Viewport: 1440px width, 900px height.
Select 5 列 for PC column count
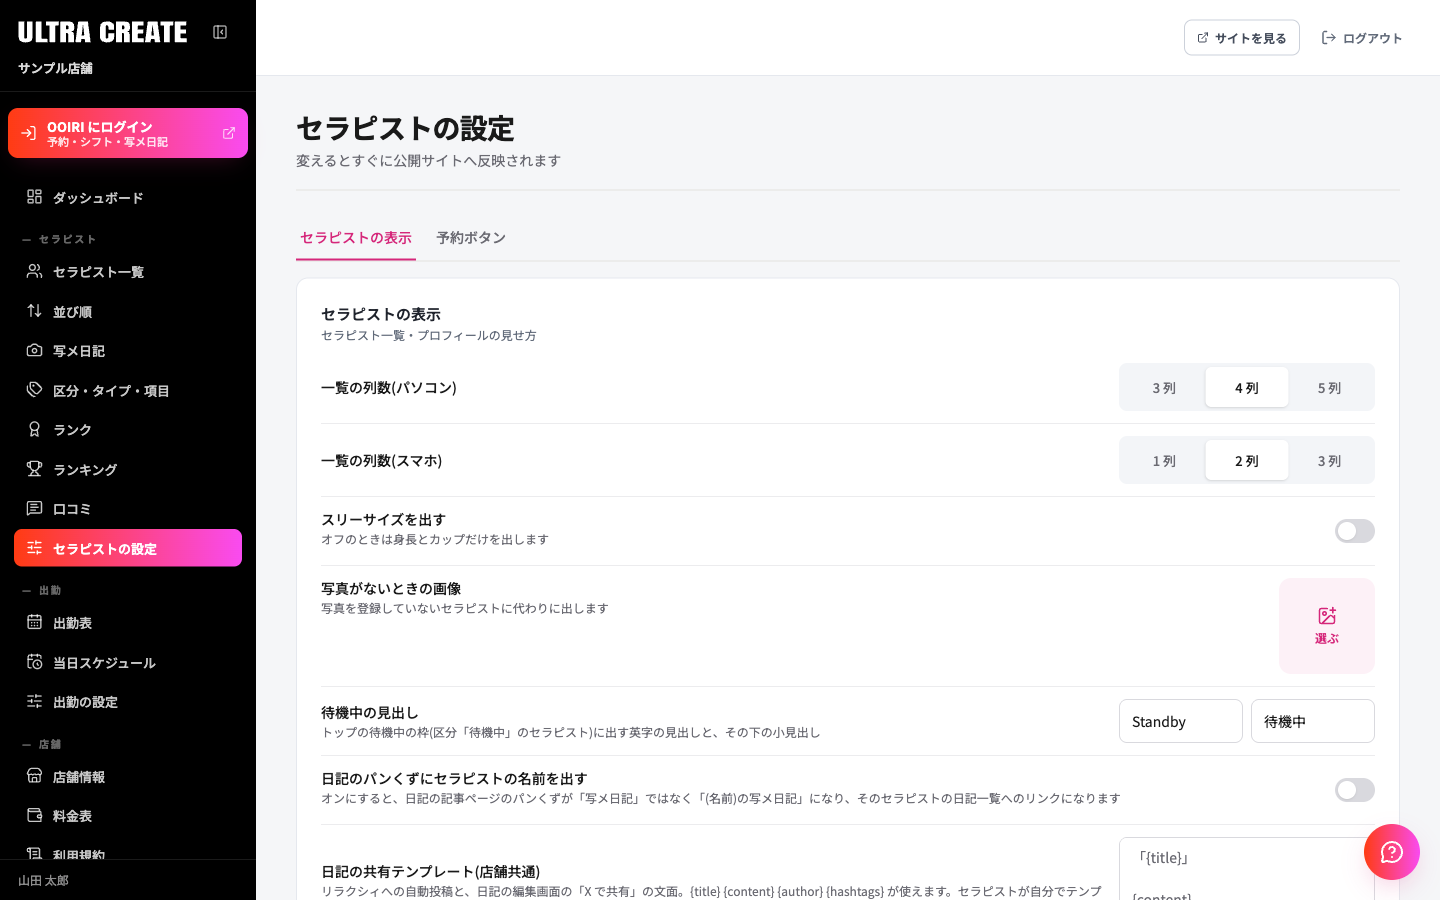point(1329,387)
